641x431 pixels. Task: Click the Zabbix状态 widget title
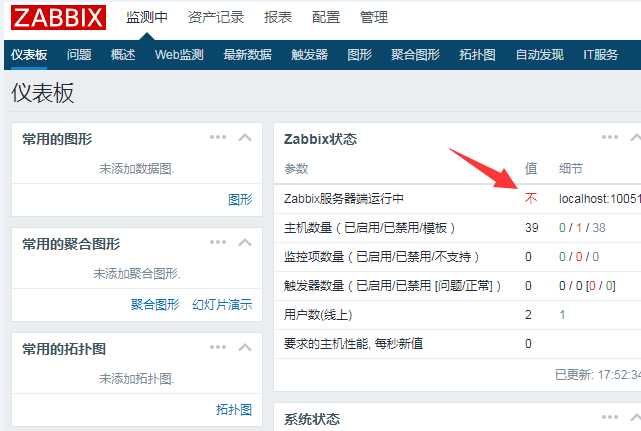click(x=320, y=139)
